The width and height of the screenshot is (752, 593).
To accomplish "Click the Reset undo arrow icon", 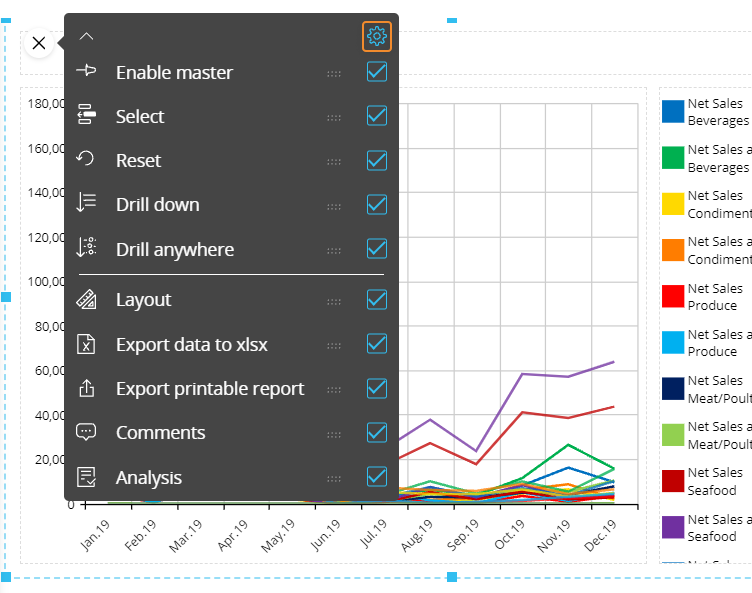I will click(x=86, y=159).
